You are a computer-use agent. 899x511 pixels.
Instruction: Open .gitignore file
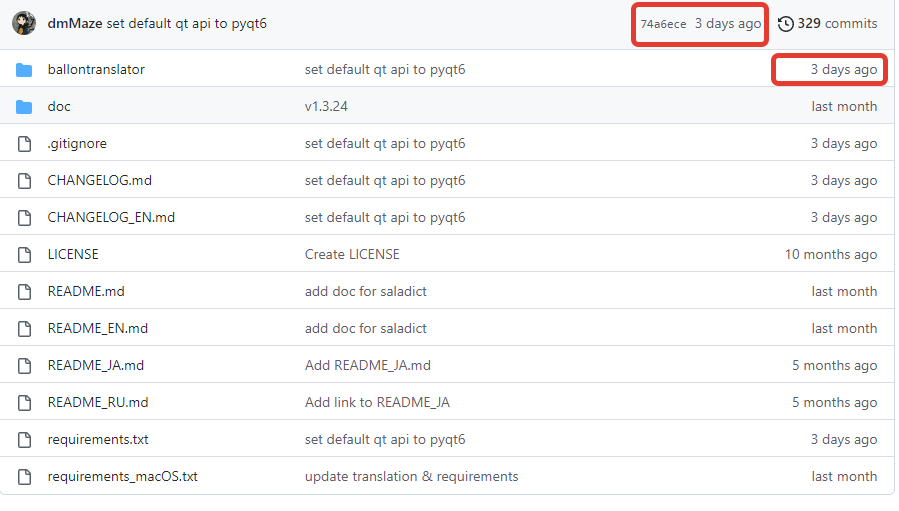[77, 143]
